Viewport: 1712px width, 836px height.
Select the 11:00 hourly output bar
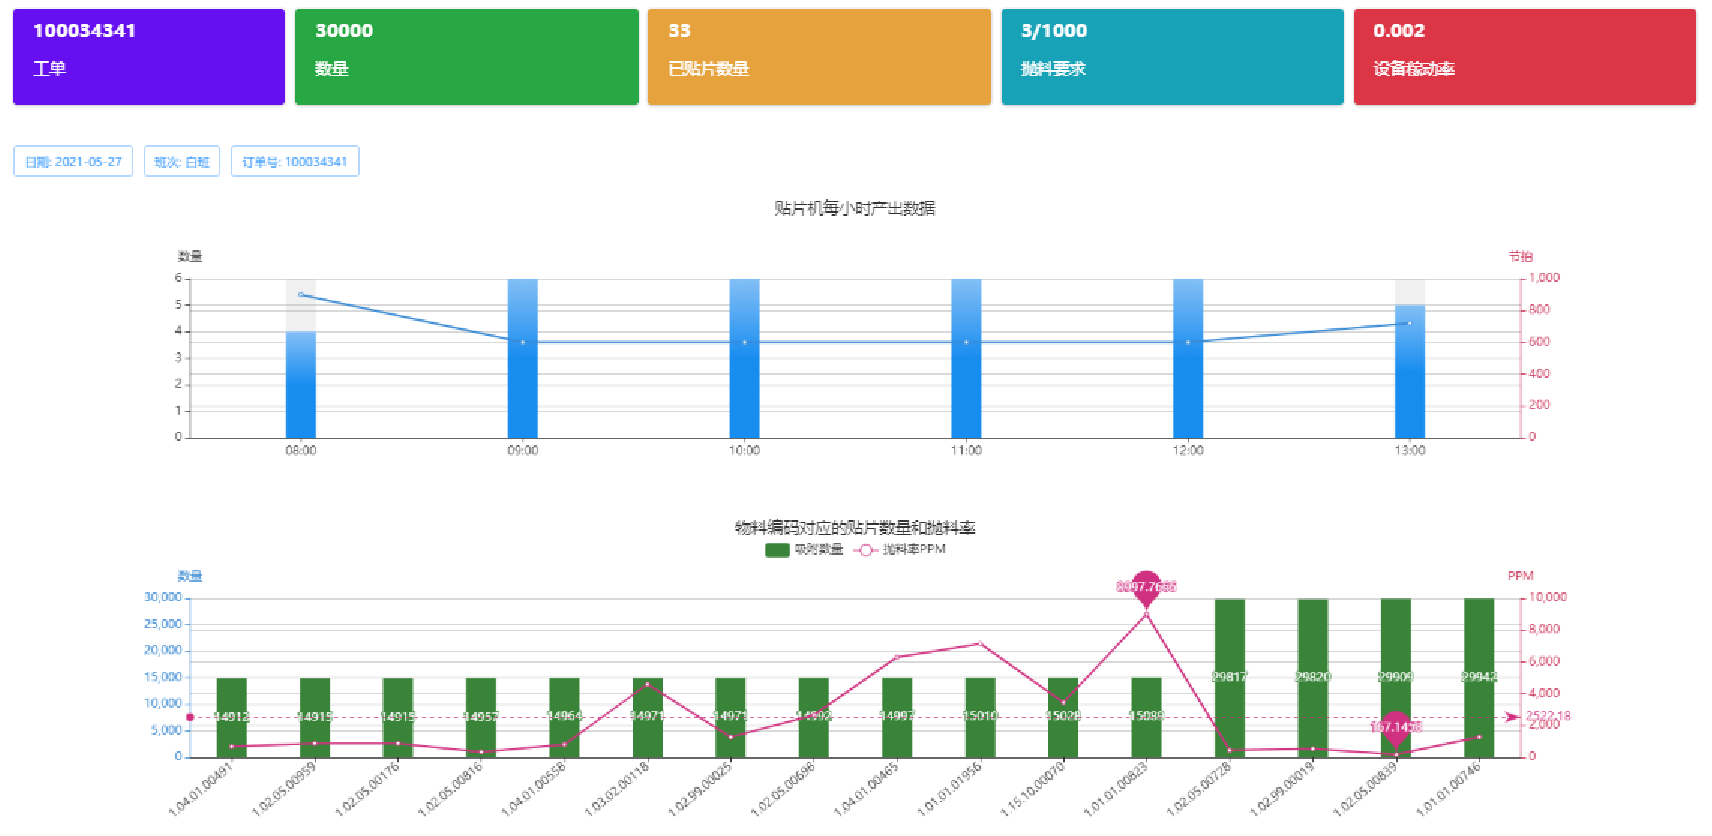(x=966, y=358)
